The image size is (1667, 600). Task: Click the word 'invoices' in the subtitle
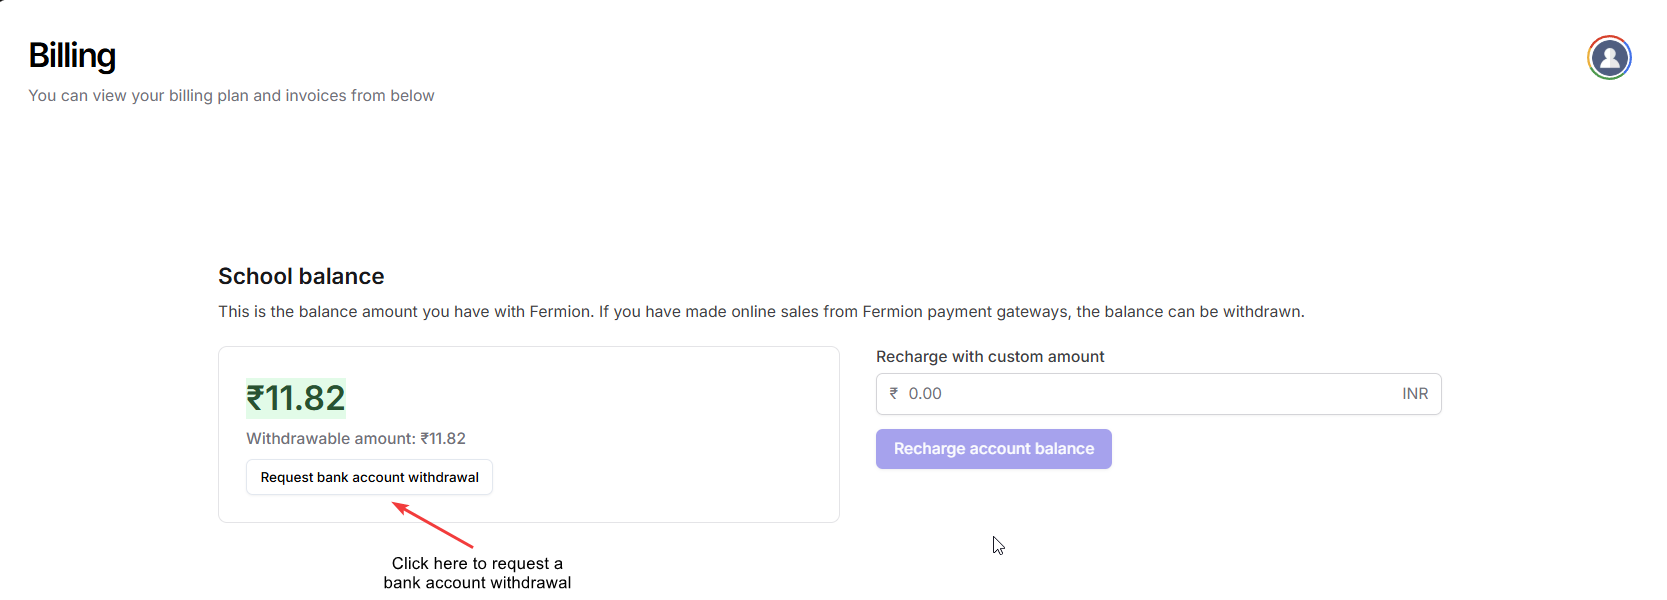[315, 96]
